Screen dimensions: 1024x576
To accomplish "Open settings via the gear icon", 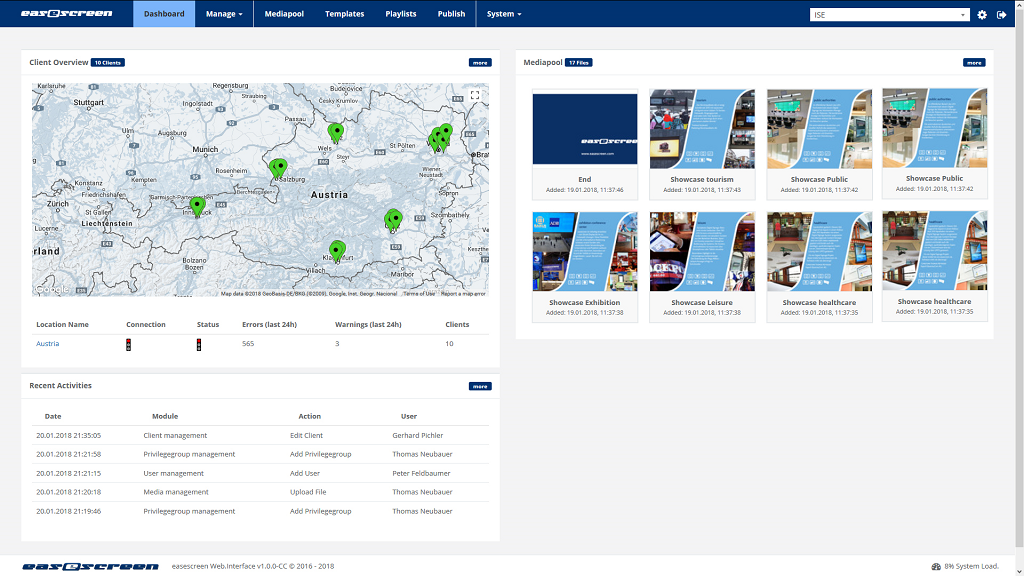I will click(982, 15).
